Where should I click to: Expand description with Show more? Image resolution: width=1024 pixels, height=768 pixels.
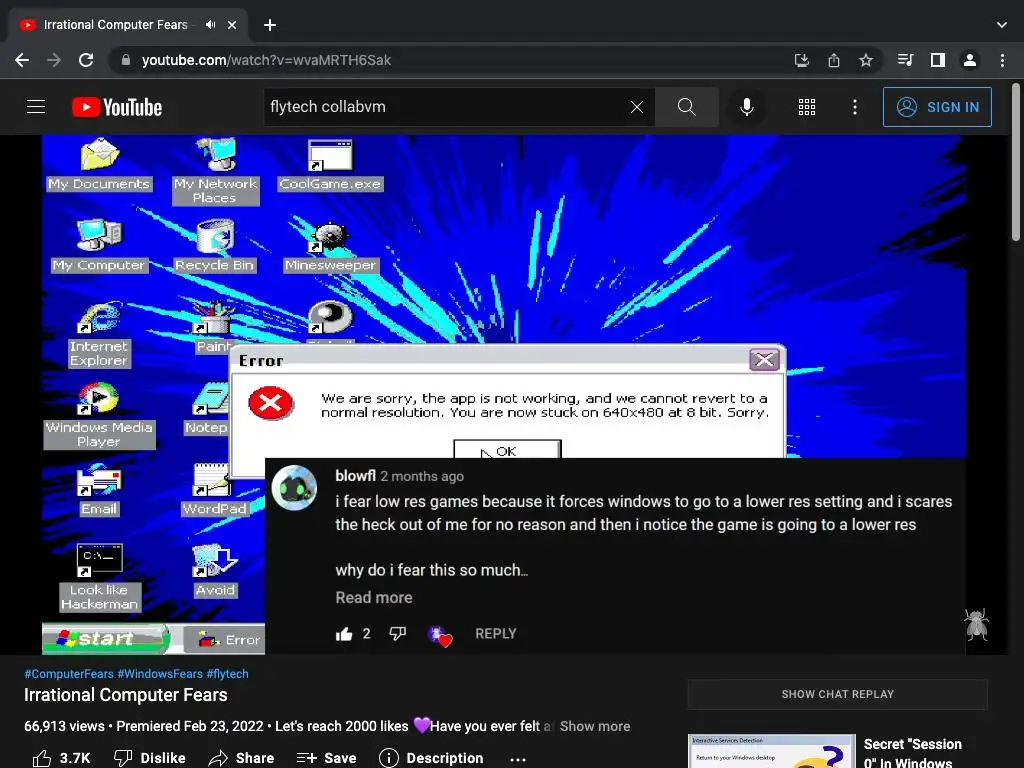[595, 726]
